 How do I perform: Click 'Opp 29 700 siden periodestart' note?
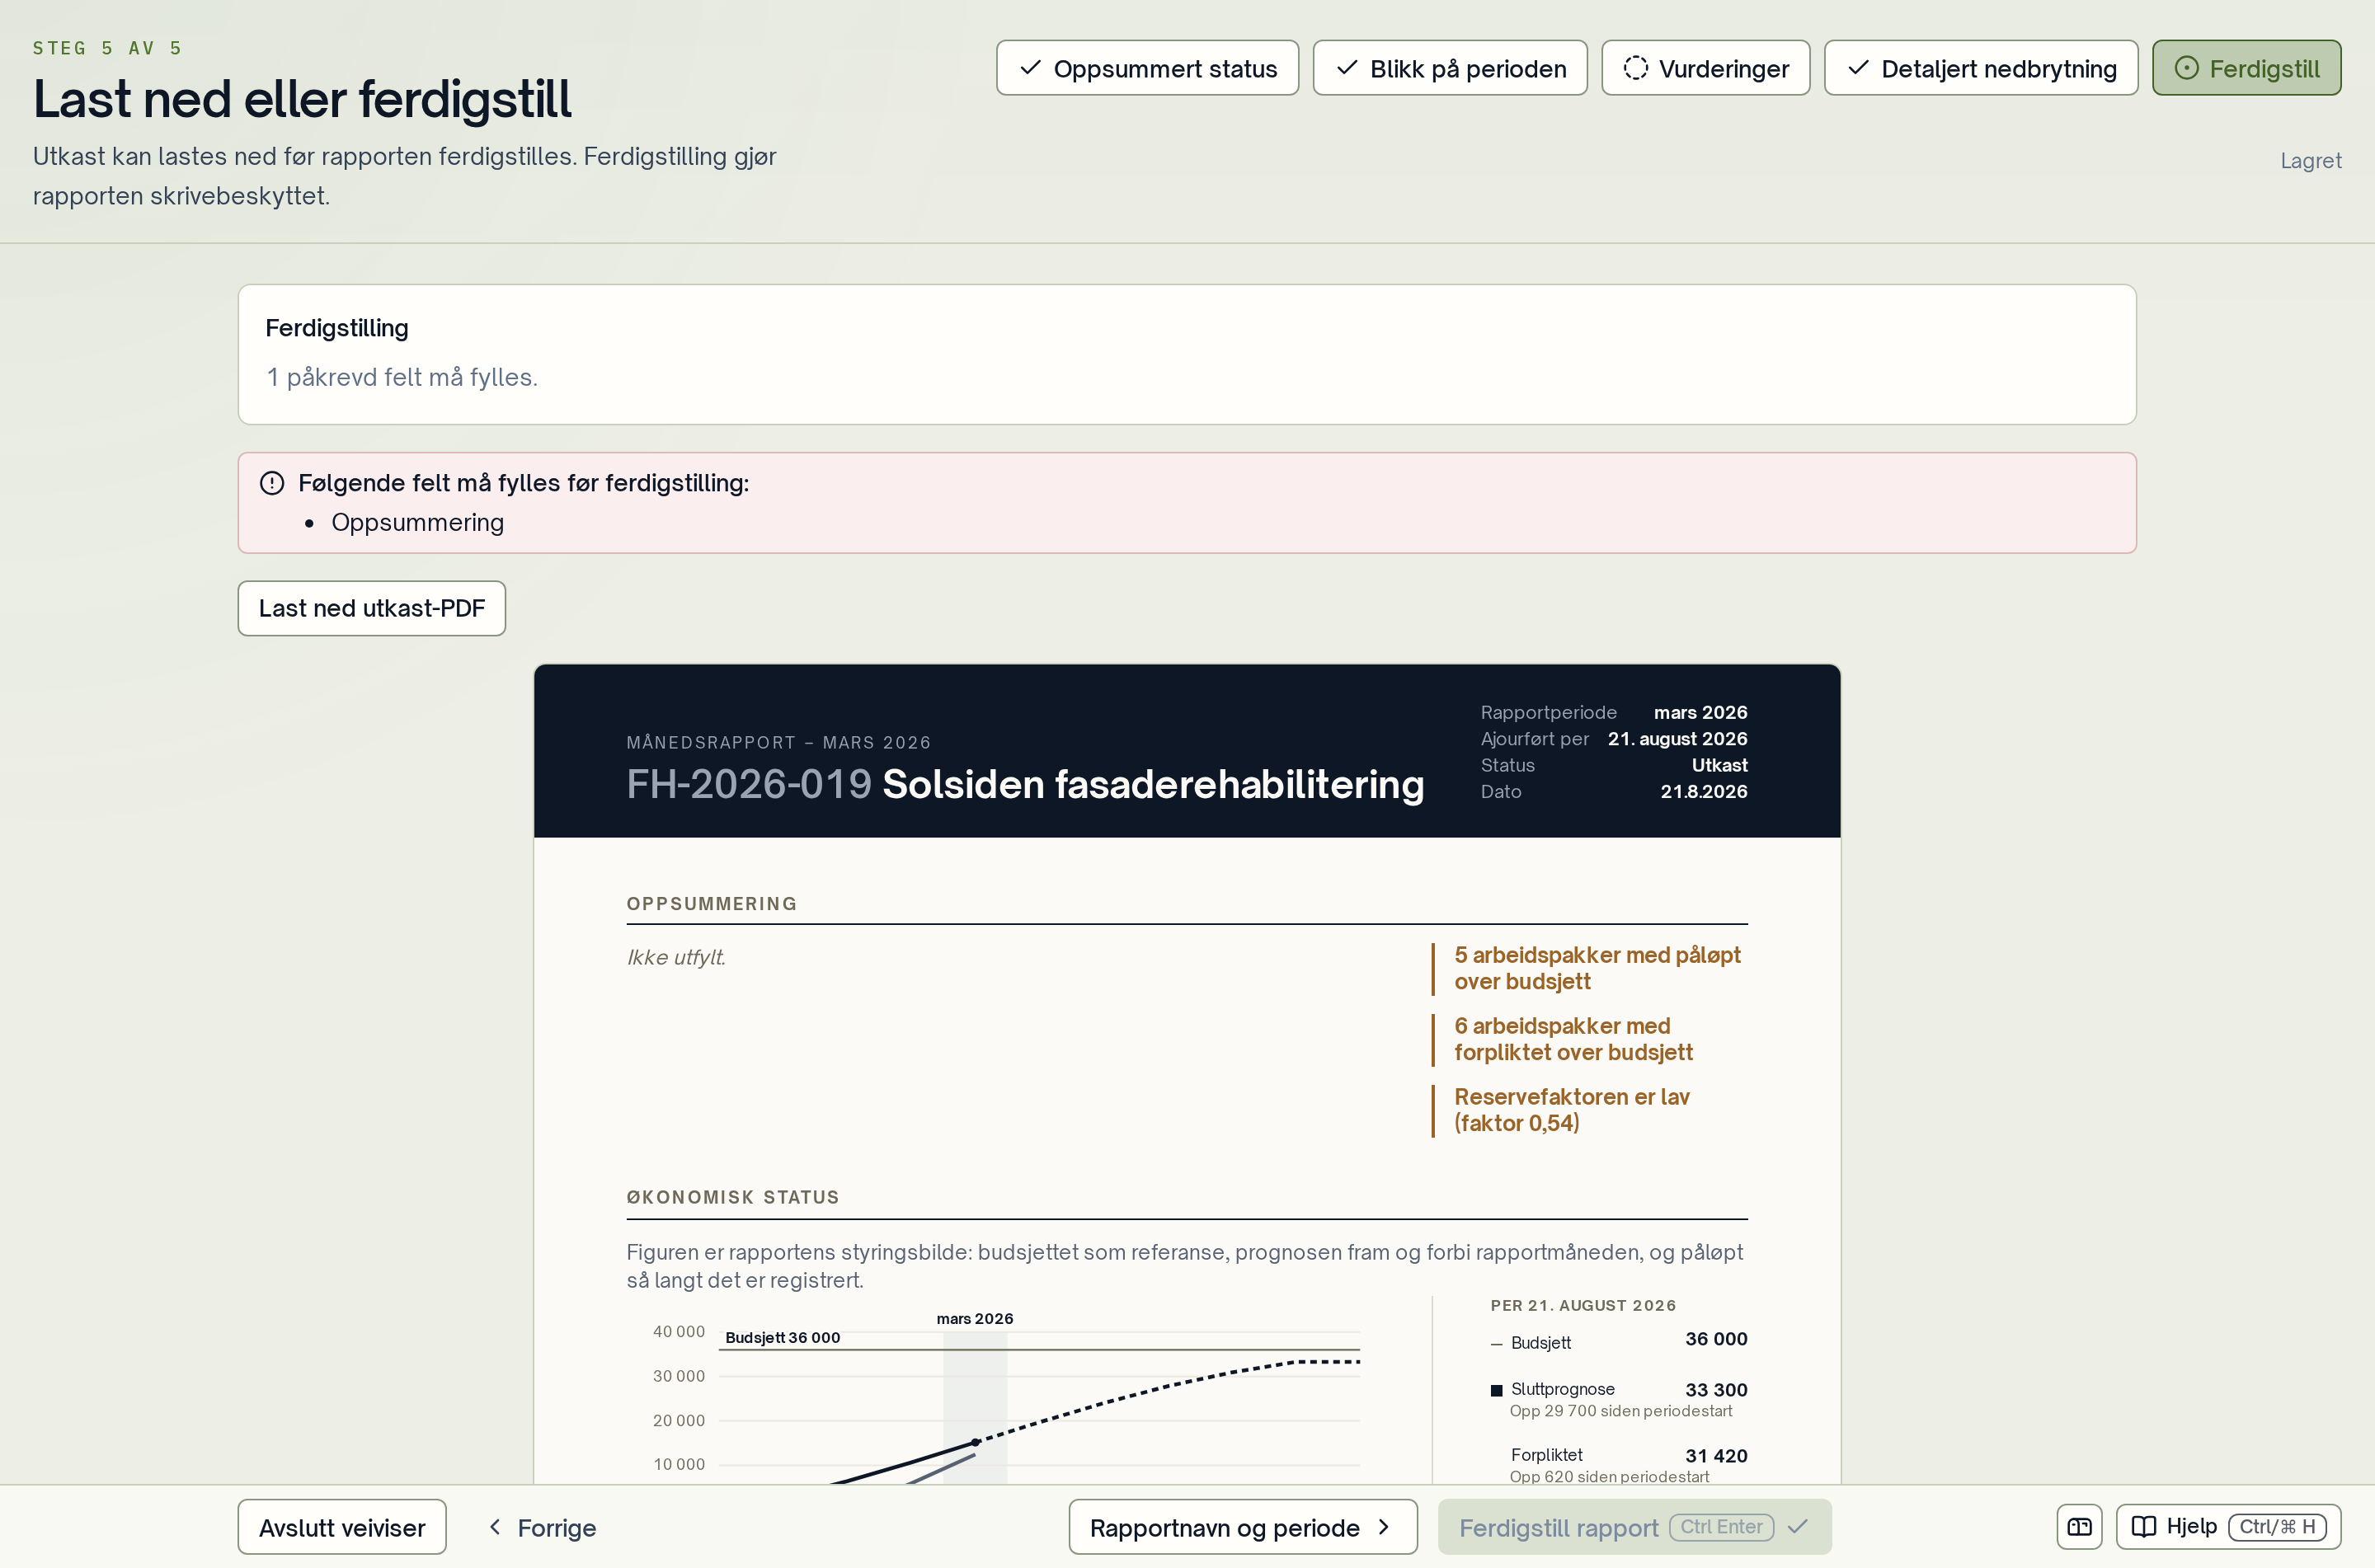click(x=1620, y=1411)
